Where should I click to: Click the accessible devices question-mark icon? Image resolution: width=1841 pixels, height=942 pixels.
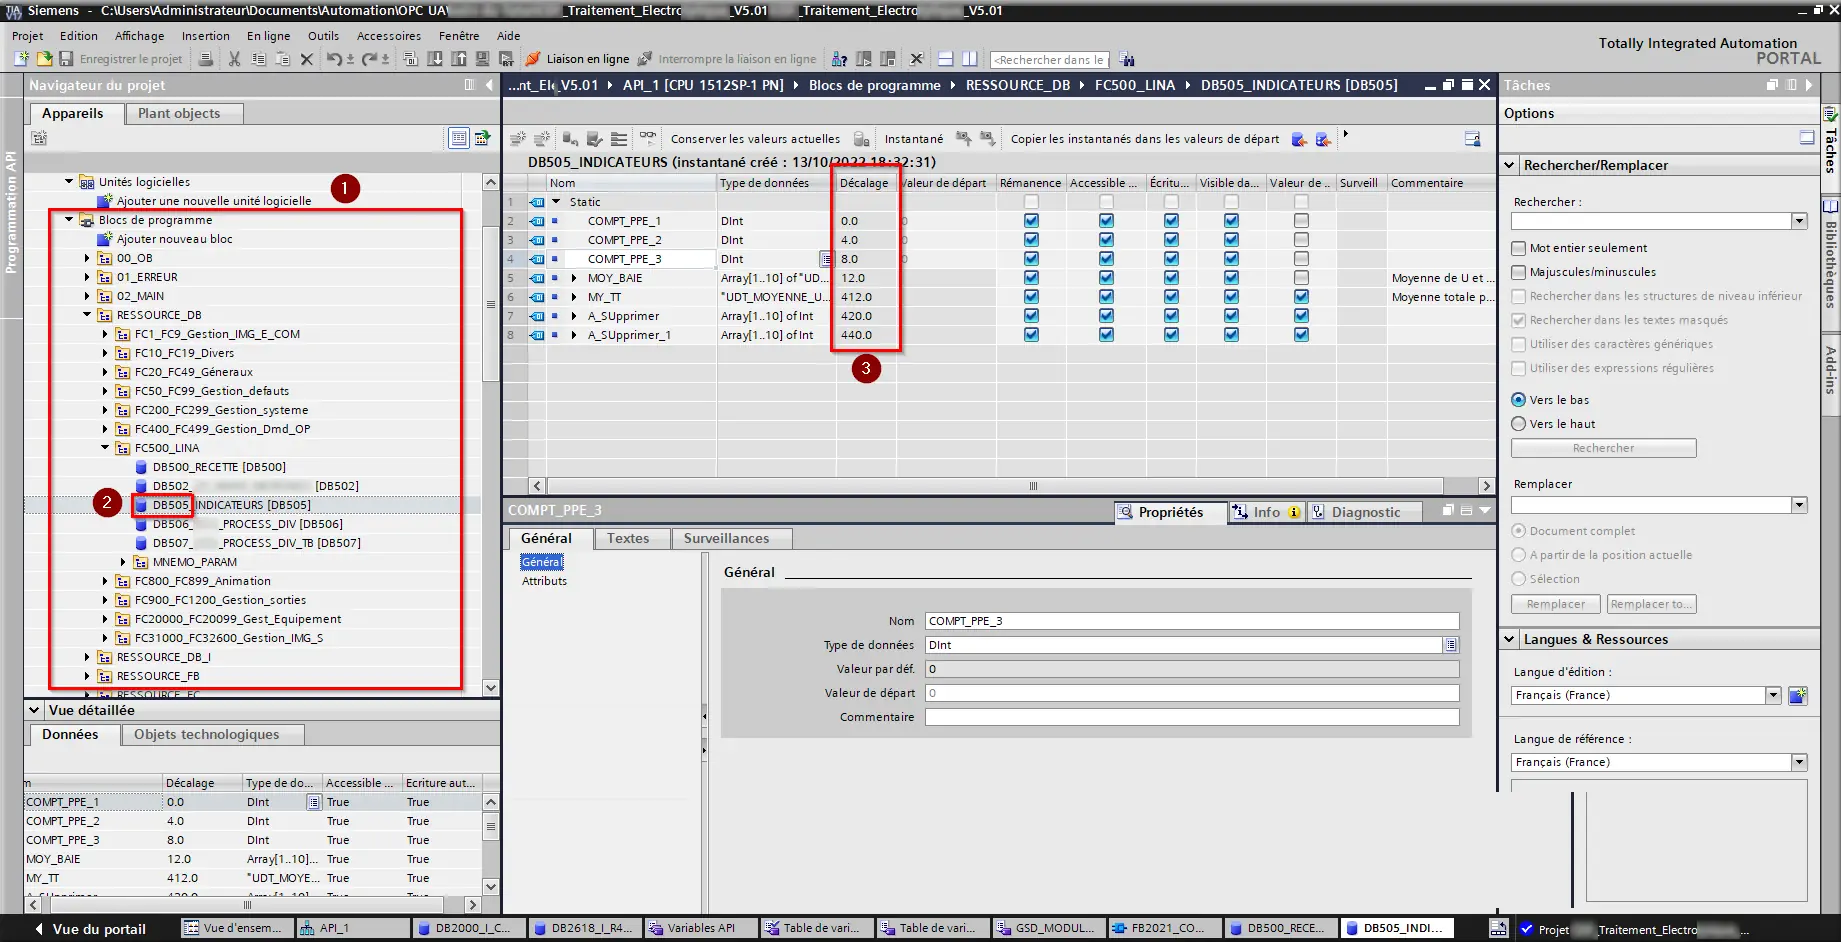(840, 59)
